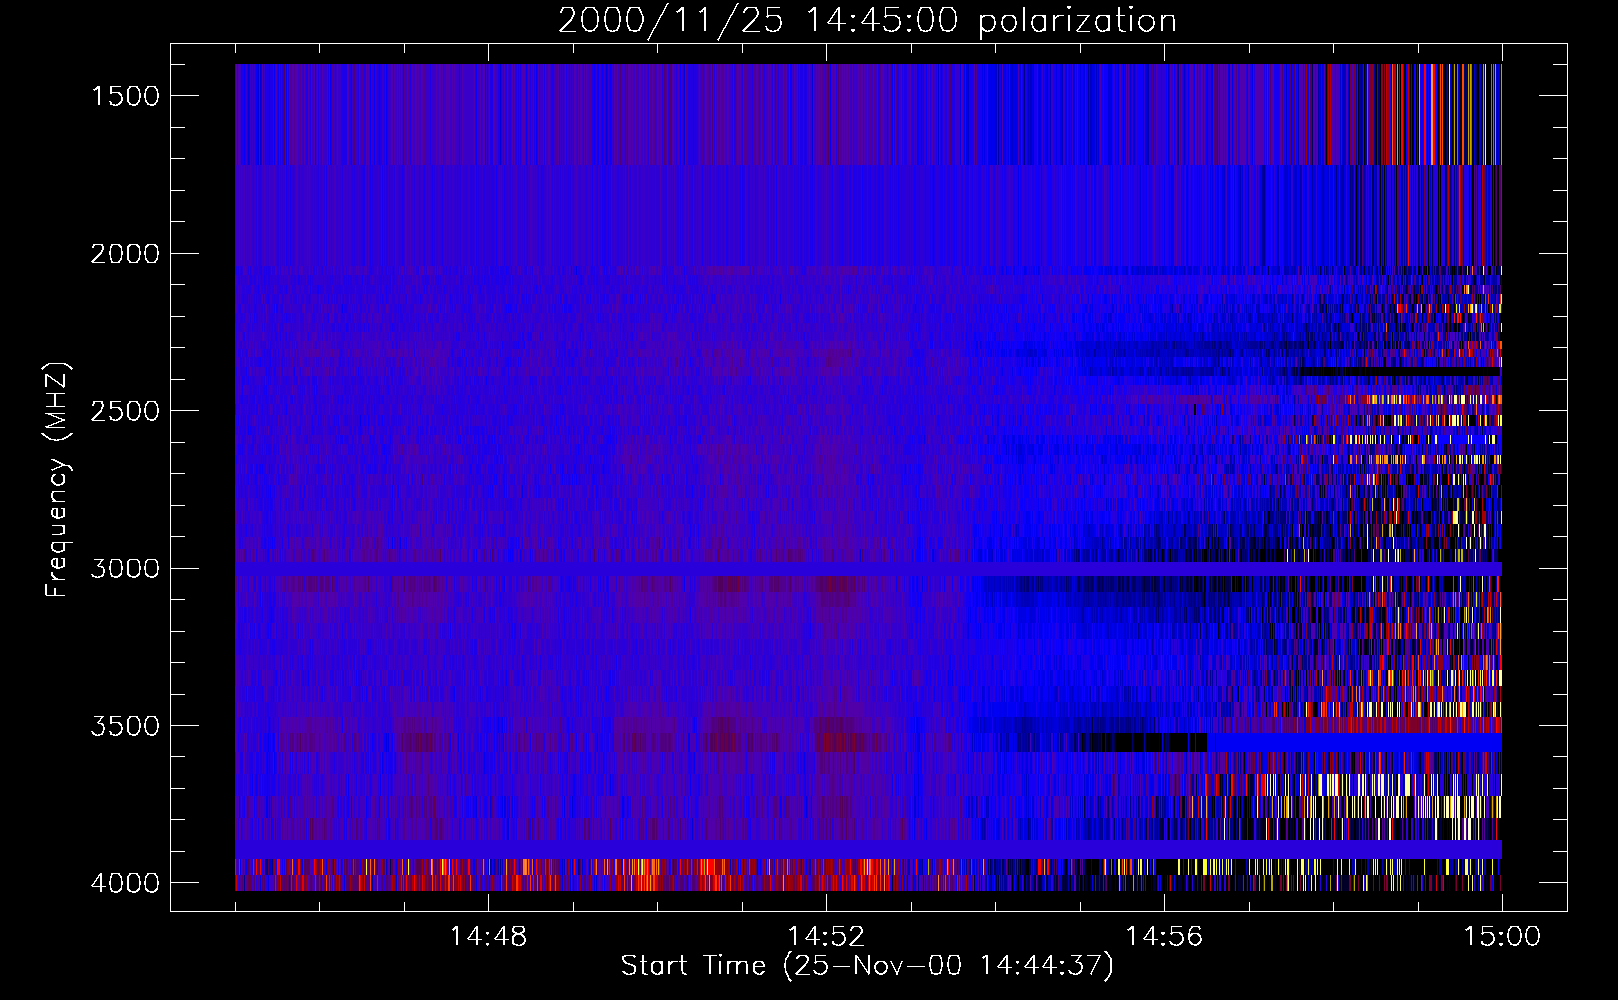Click the 14:48 time tick label

tap(488, 937)
